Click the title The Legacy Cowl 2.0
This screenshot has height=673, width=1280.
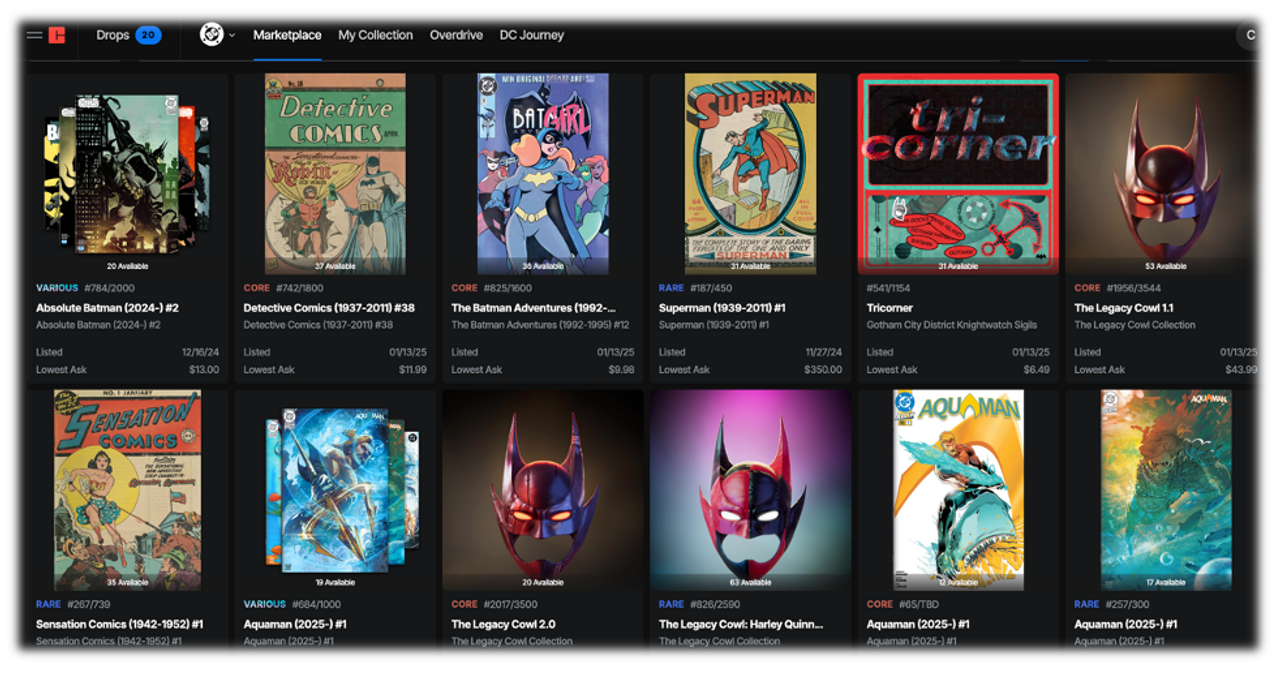pos(503,624)
